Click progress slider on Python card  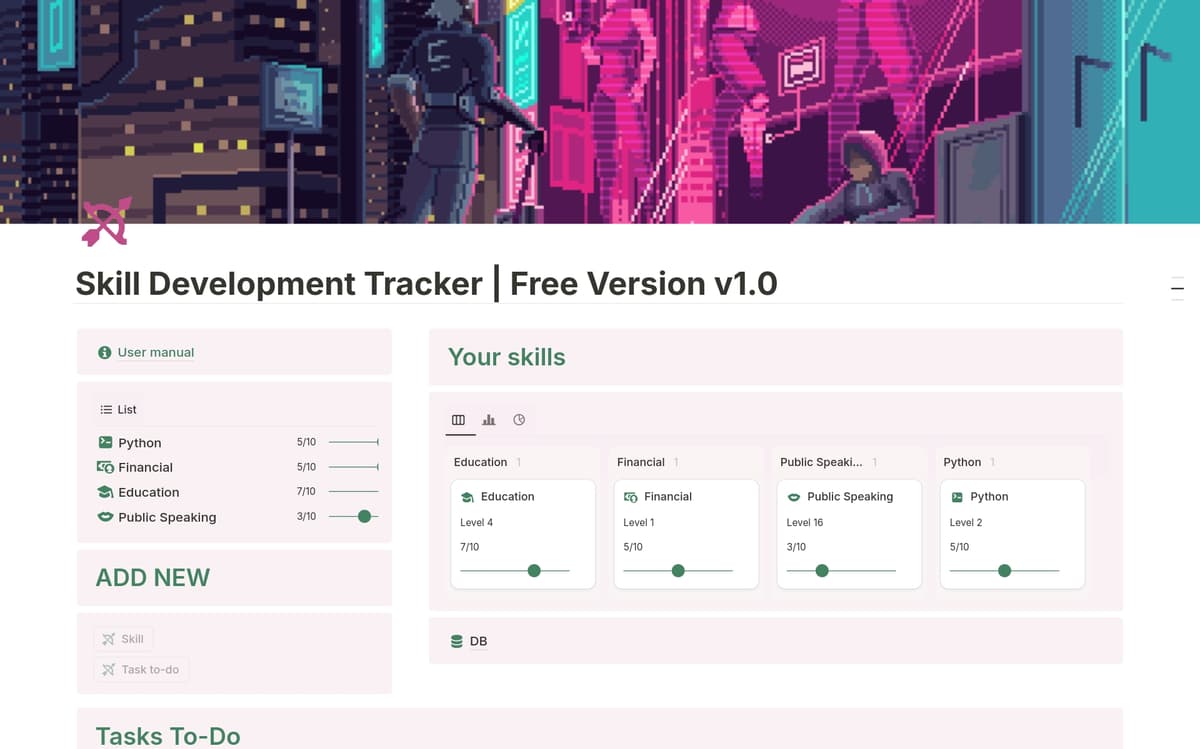pos(1004,571)
